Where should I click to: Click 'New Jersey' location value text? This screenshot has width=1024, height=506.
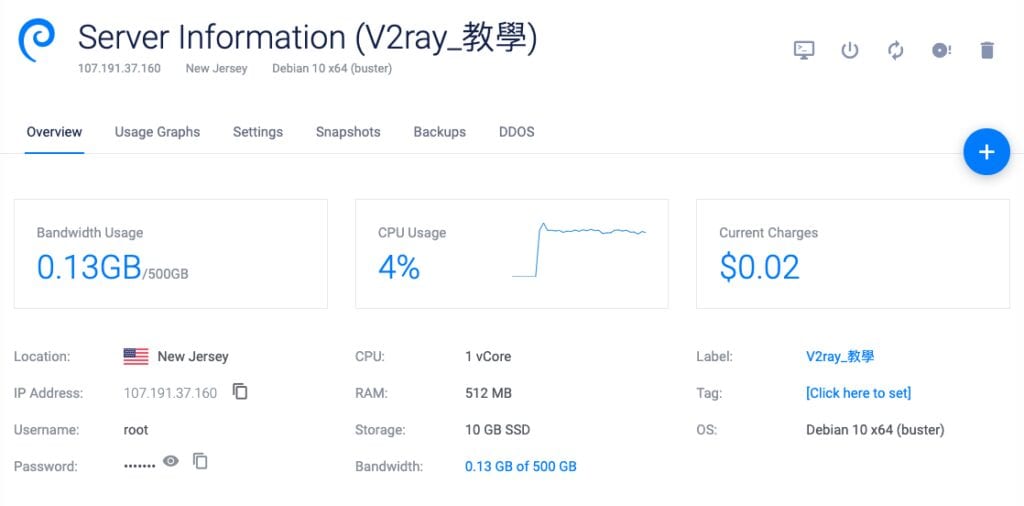tap(193, 356)
